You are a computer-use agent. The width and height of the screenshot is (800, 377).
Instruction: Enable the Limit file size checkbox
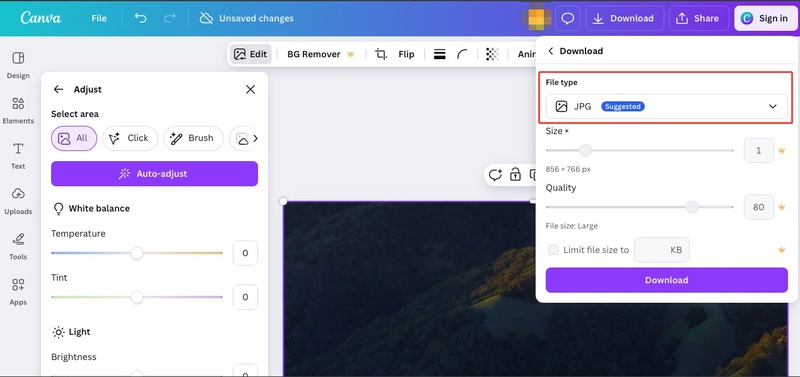point(553,250)
